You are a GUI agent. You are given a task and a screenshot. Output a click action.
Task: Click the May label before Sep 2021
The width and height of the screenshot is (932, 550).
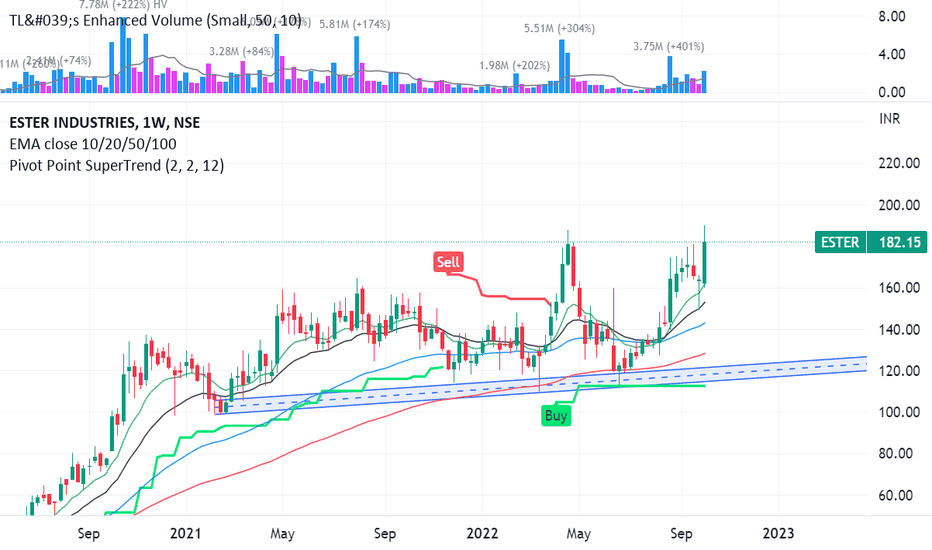tap(282, 534)
